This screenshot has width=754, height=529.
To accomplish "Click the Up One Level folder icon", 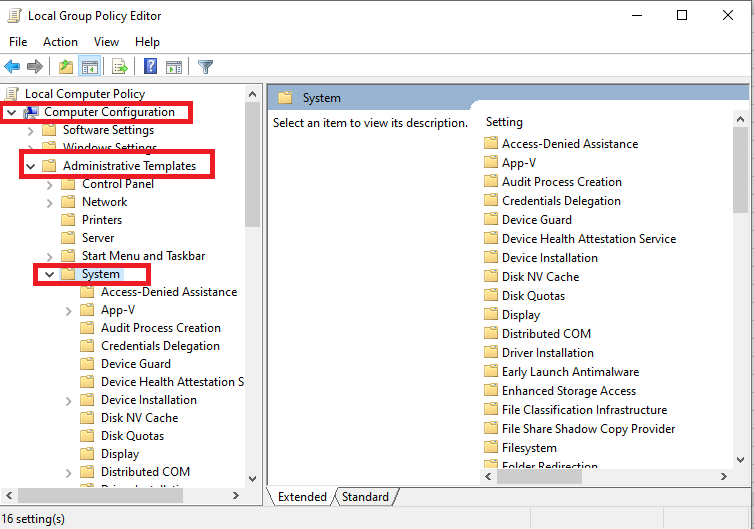I will click(66, 67).
